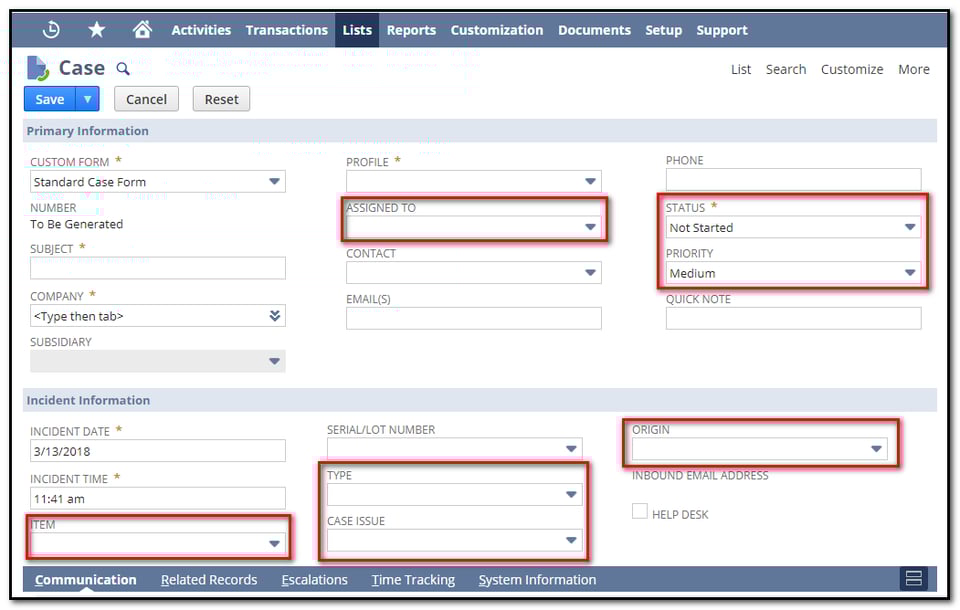The image size is (960, 610).
Task: Click the search magnifier next to Case
Action: pos(122,69)
